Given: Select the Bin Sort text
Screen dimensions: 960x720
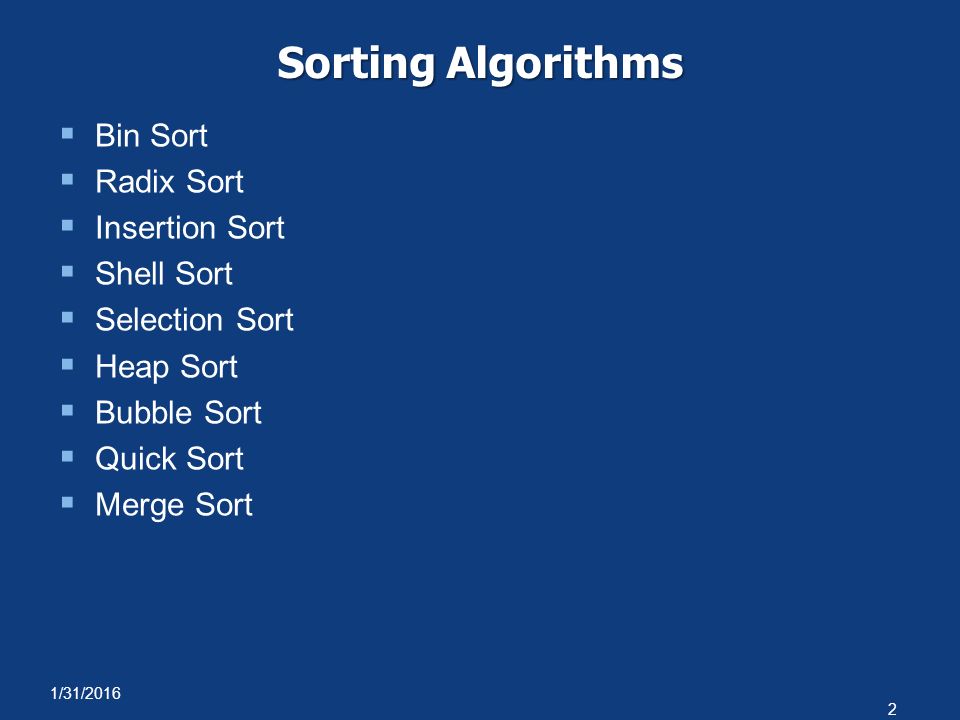Looking at the screenshot, I should pos(151,135).
